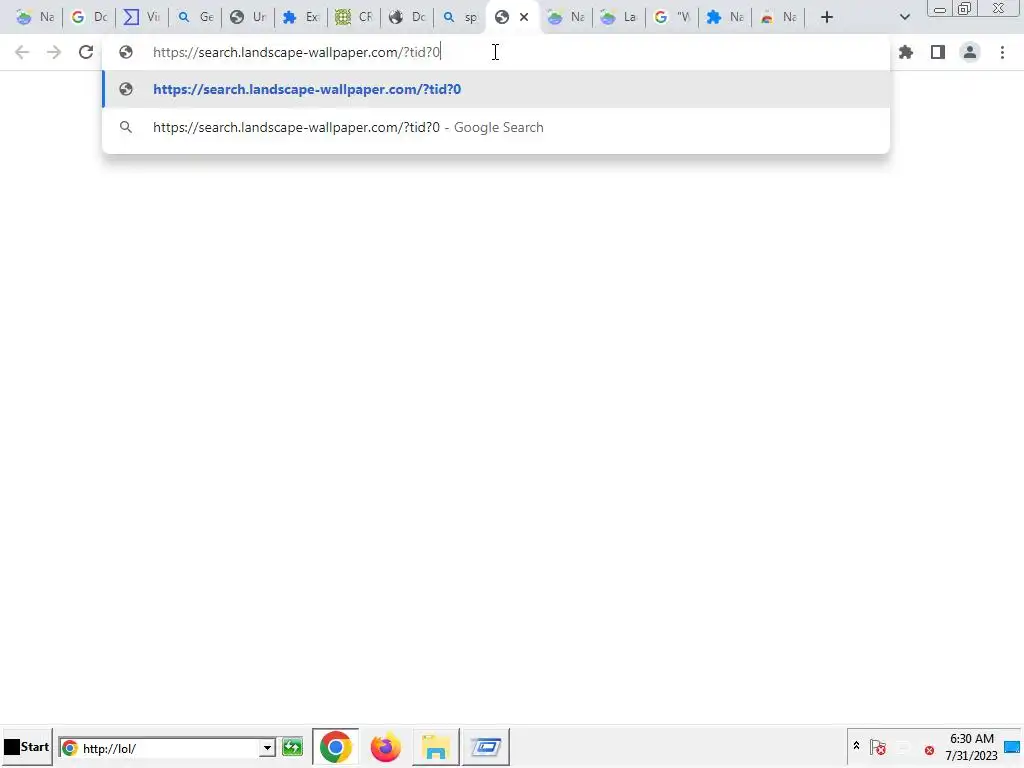Select the Google Search suggestion row

coord(496,127)
